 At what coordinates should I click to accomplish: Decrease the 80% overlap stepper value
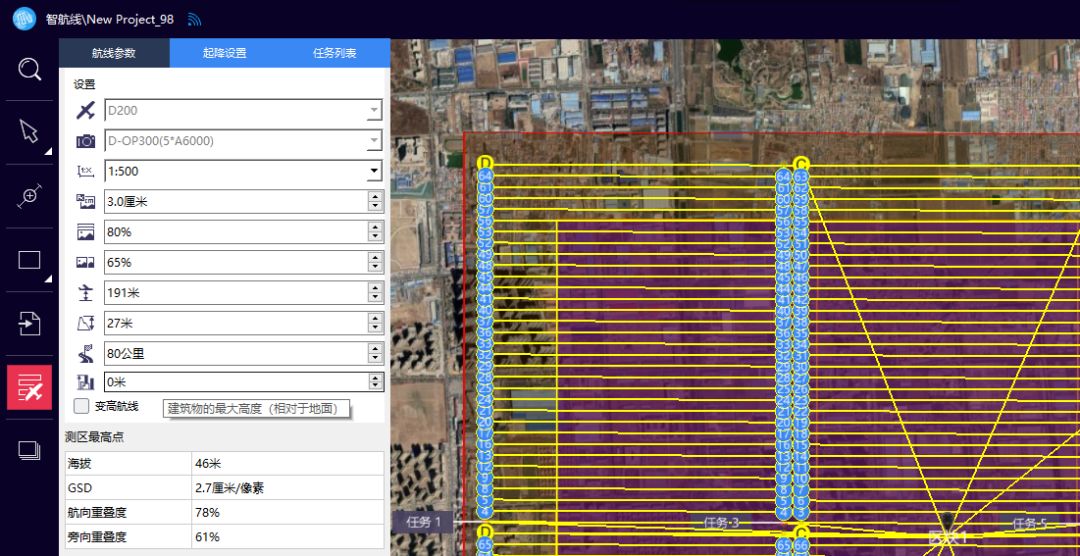tap(375, 236)
